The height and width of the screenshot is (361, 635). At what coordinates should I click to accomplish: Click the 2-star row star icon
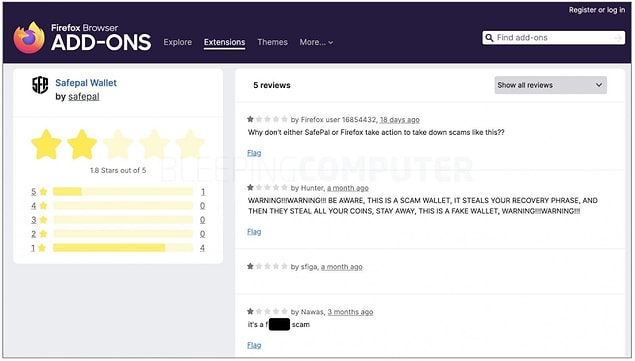[x=43, y=234]
